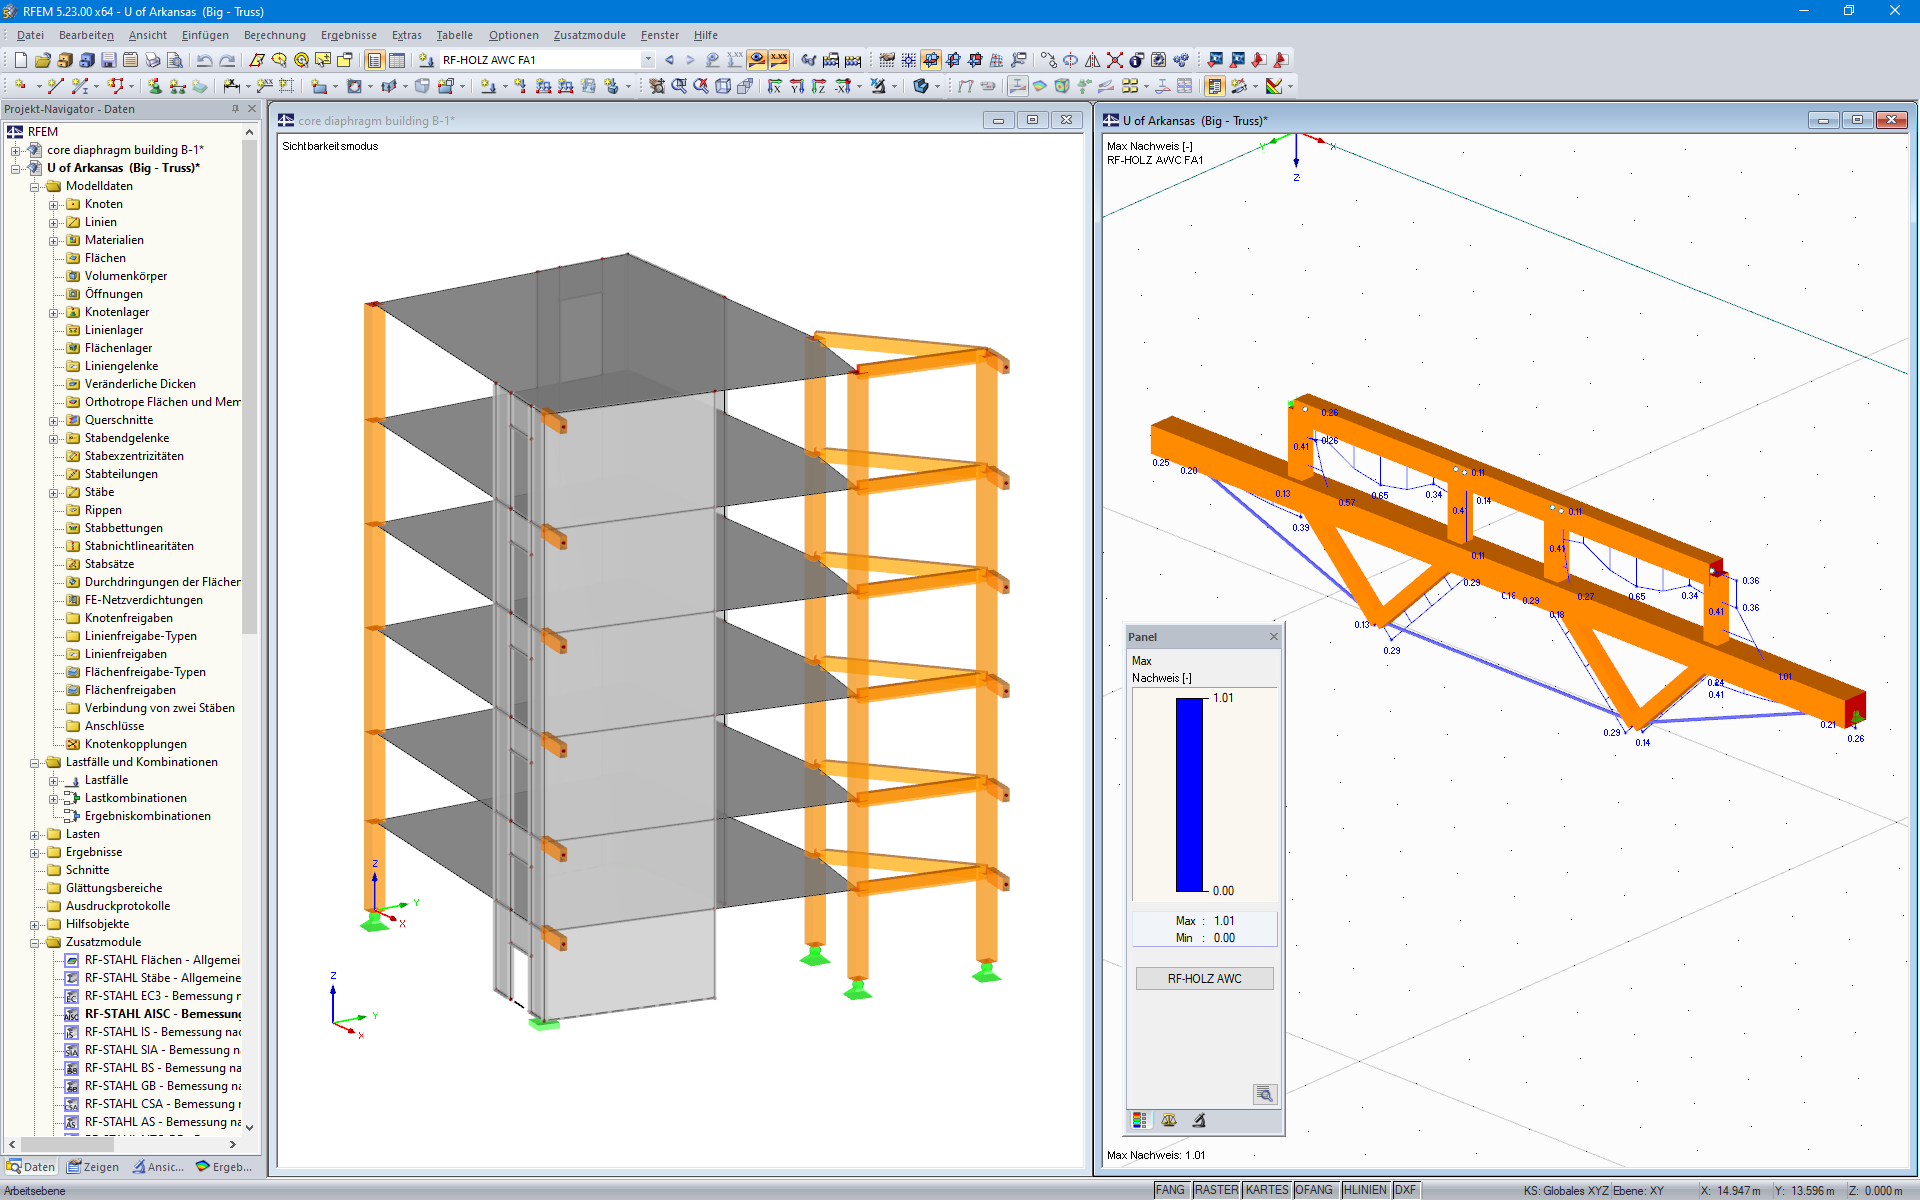1920x1200 pixels.
Task: Toggle the RASTER grid status button
Action: (1216, 1190)
